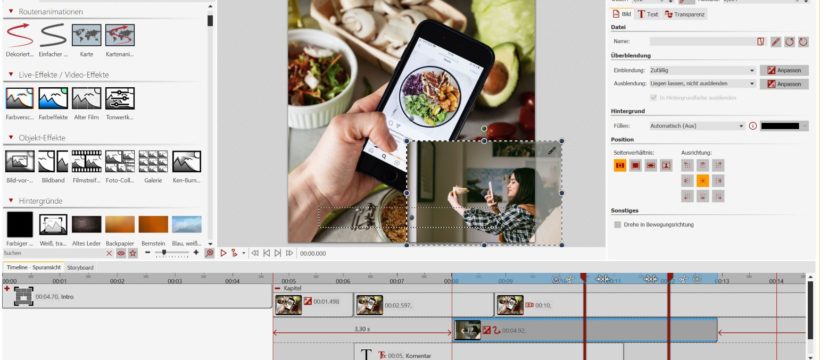The image size is (820, 360).
Task: Select the Ken-Burns effect icon
Action: [x=187, y=161]
